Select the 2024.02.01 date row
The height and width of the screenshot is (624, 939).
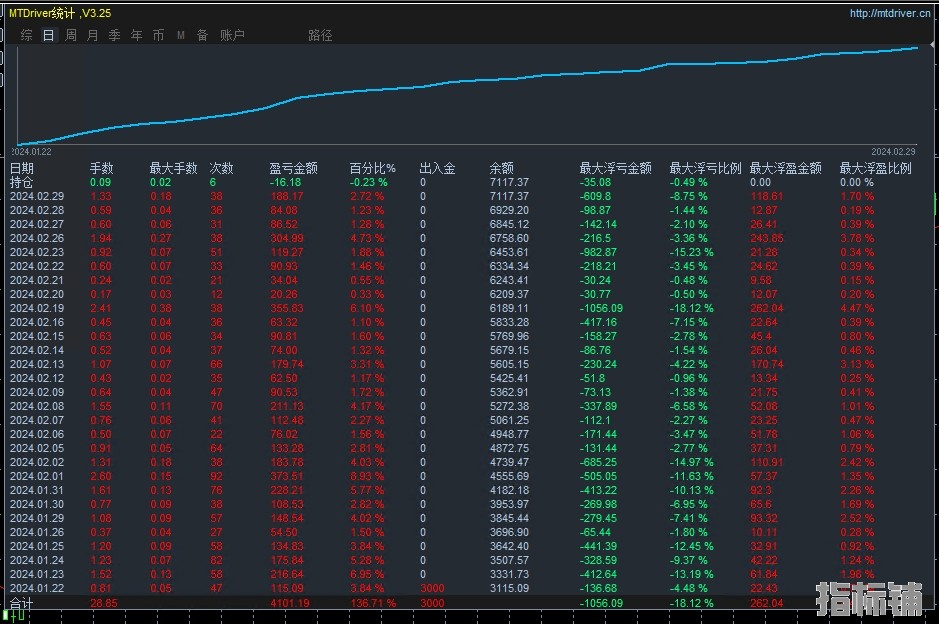(37, 476)
